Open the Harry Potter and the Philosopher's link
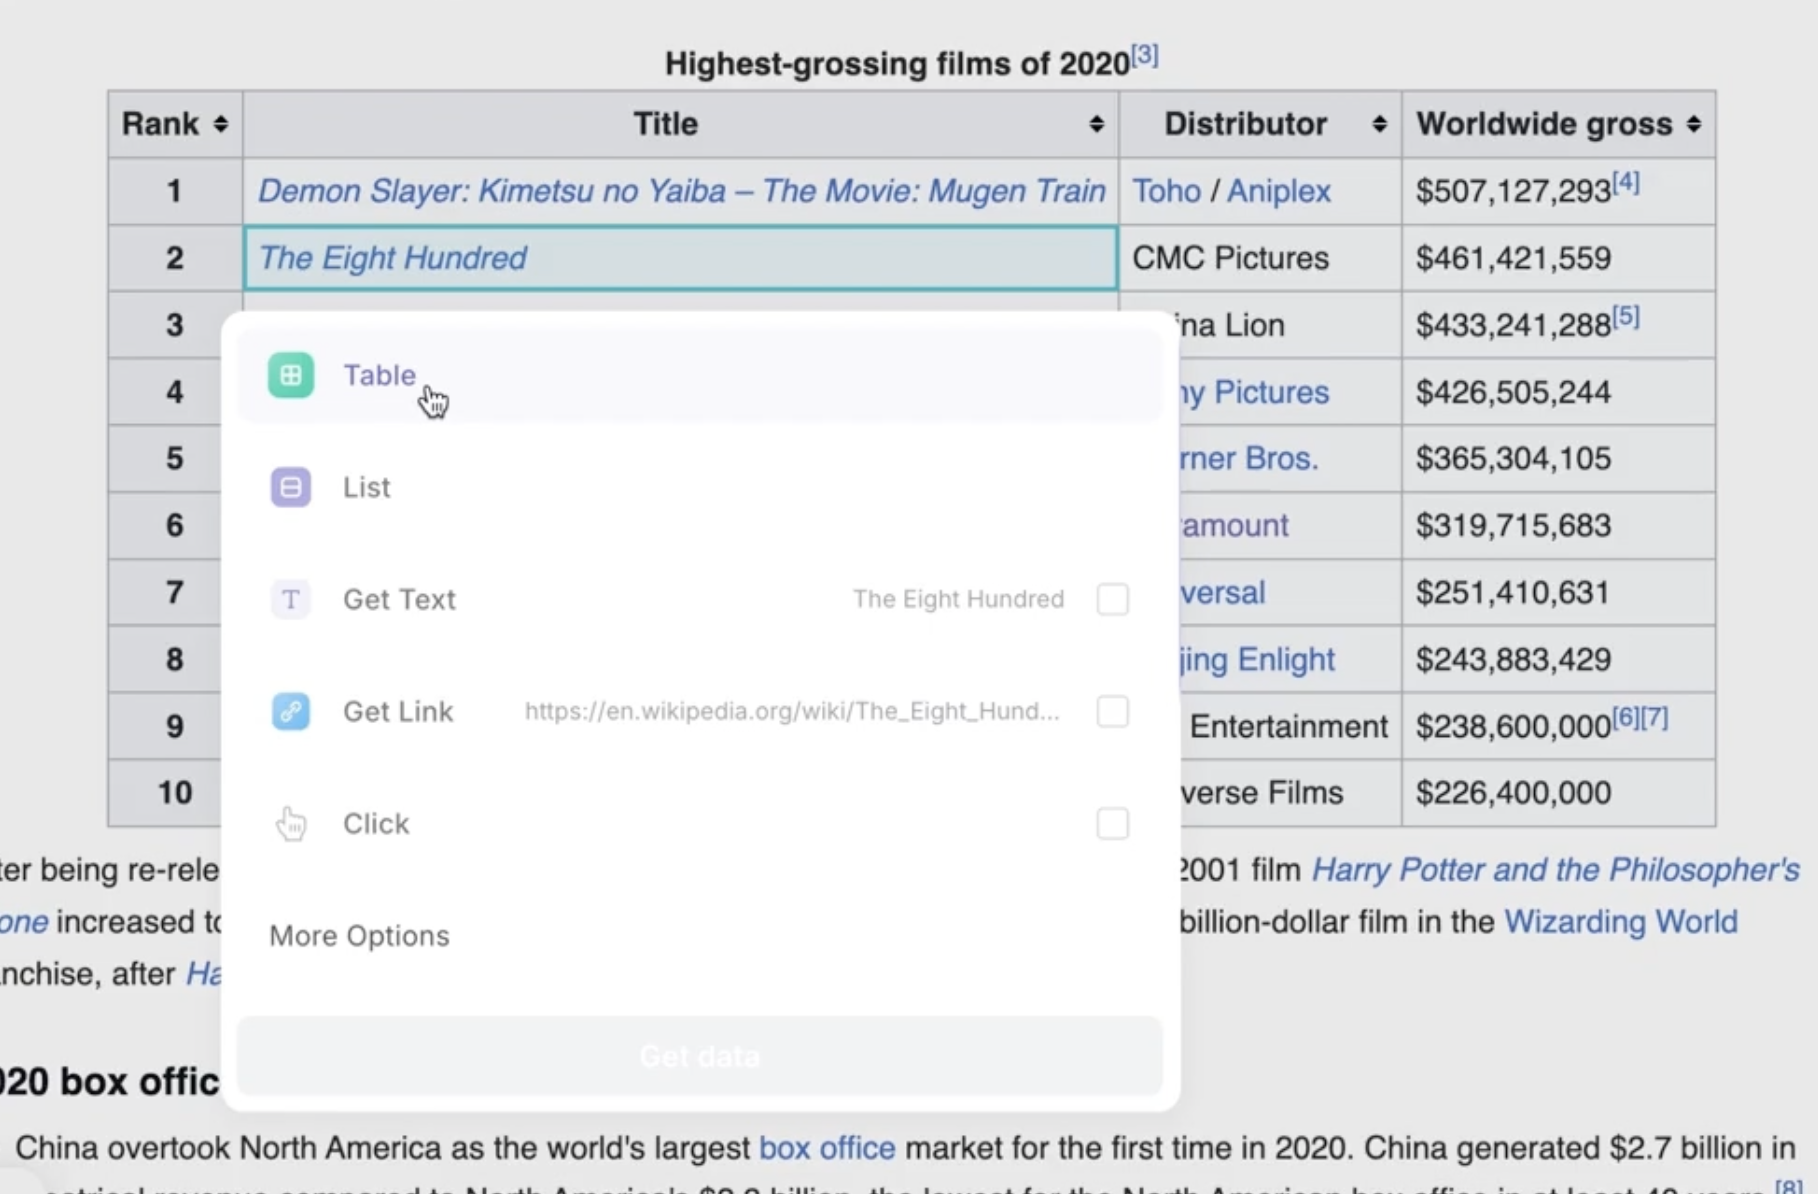1818x1194 pixels. (1555, 869)
